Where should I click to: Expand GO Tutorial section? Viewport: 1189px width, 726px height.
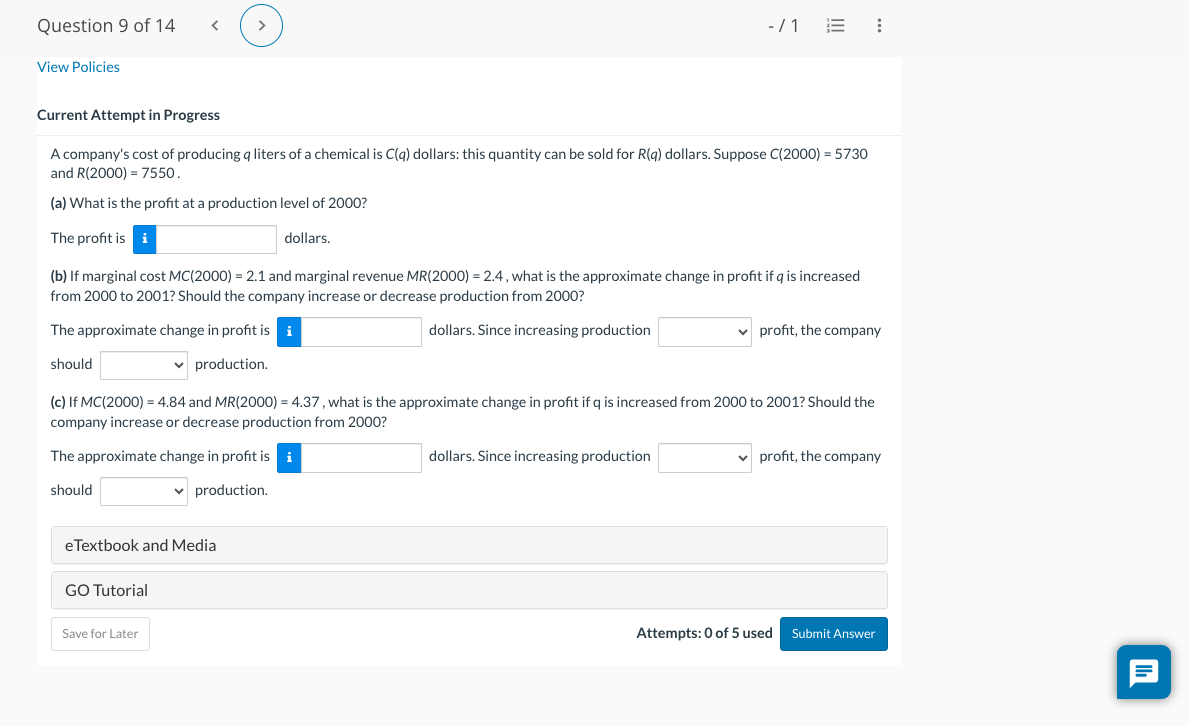tap(469, 590)
